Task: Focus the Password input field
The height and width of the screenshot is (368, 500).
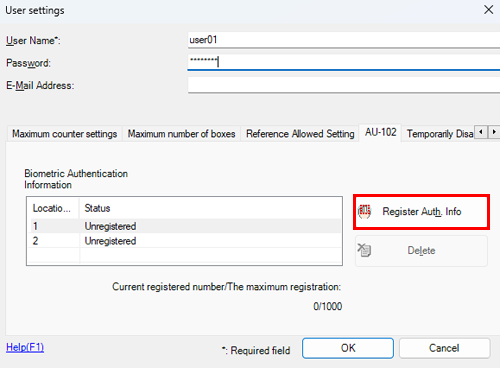Action: pos(344,62)
